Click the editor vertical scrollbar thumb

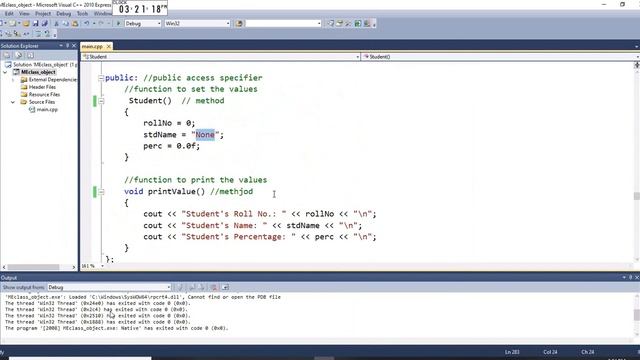pyautogui.click(x=636, y=196)
